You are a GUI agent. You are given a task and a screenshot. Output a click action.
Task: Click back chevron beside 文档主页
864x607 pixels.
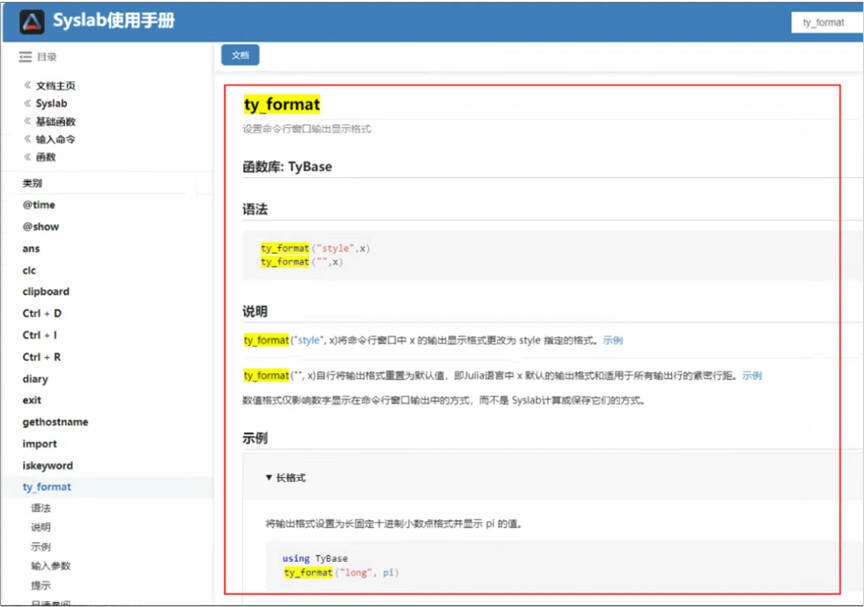tap(28, 85)
